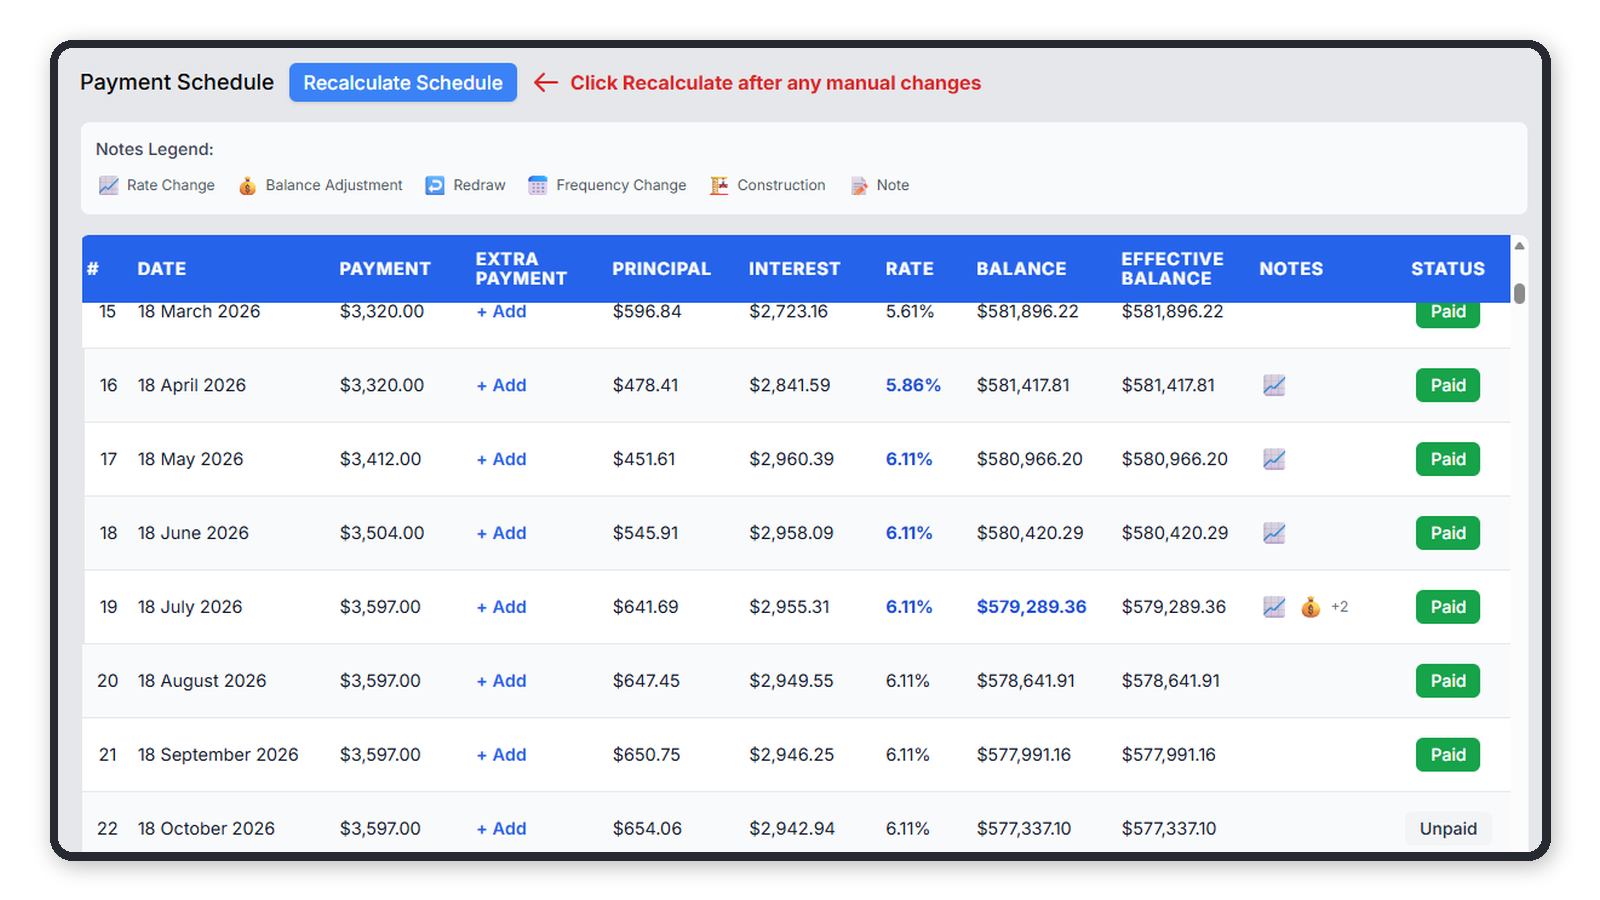Image resolution: width=1600 pixels, height=900 pixels.
Task: Add extra payment for 18 April 2026
Action: click(x=501, y=385)
